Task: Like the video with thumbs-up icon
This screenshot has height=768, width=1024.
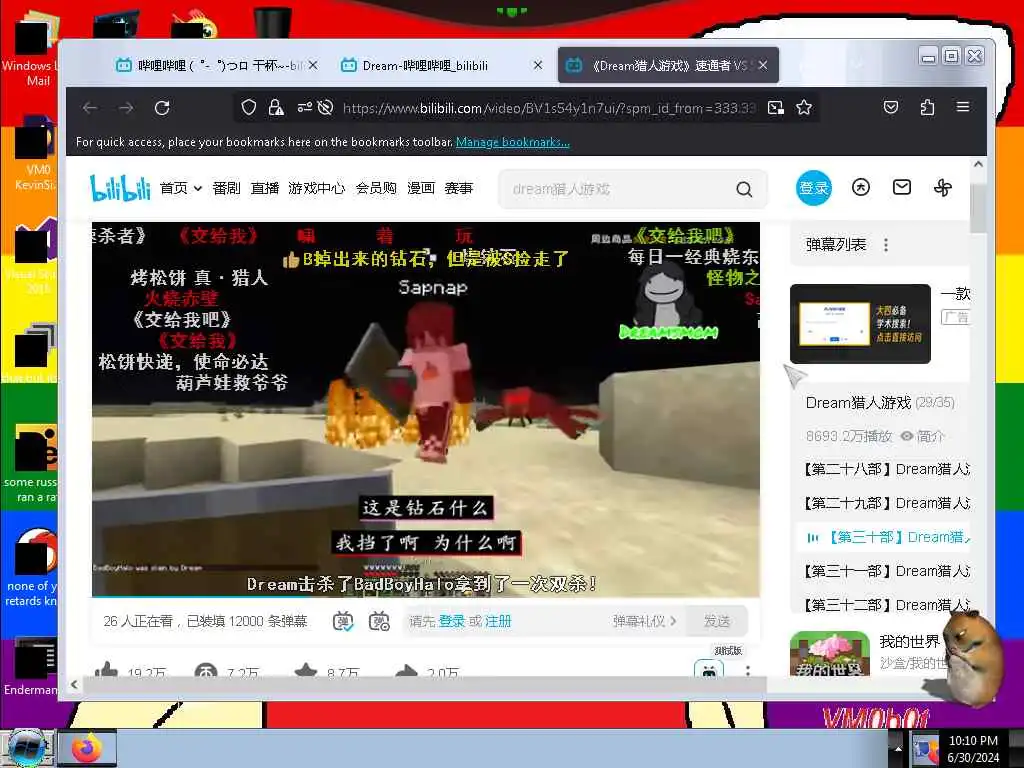Action: pos(106,670)
